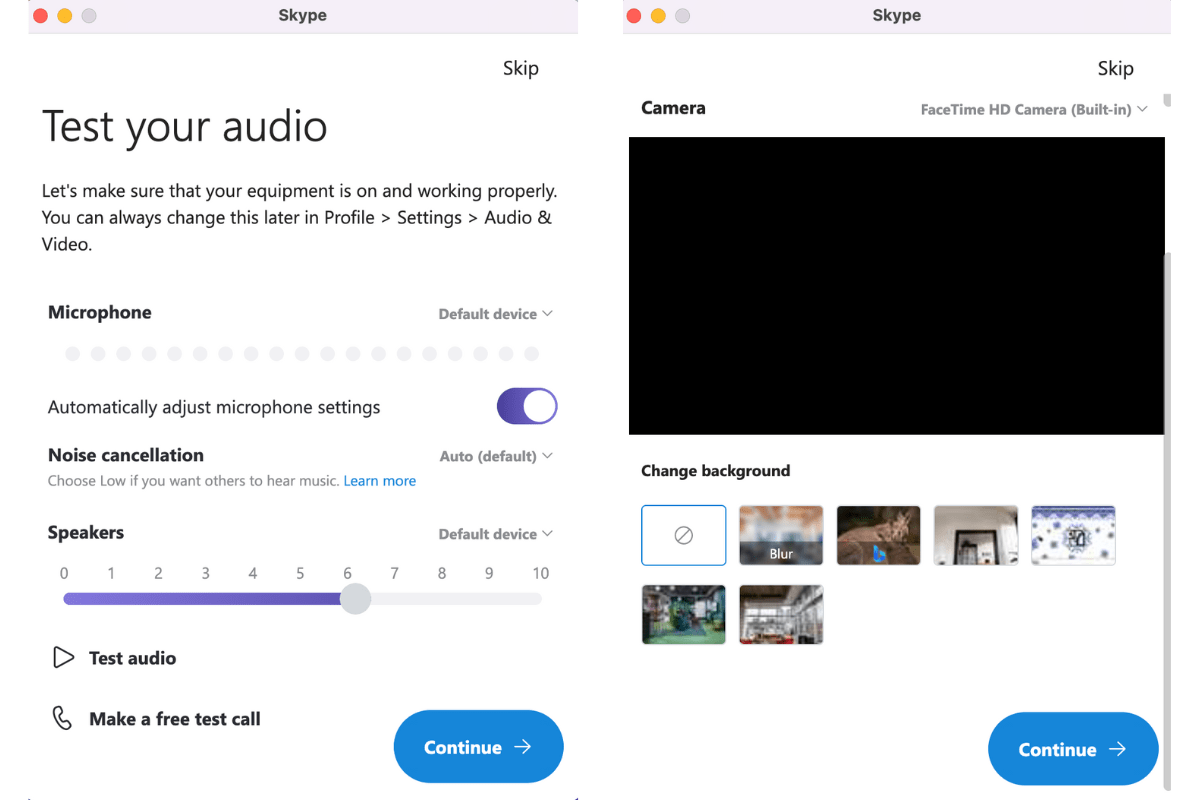Click Skip on the camera setup screen
Viewport: 1200px width, 800px height.
[1115, 68]
